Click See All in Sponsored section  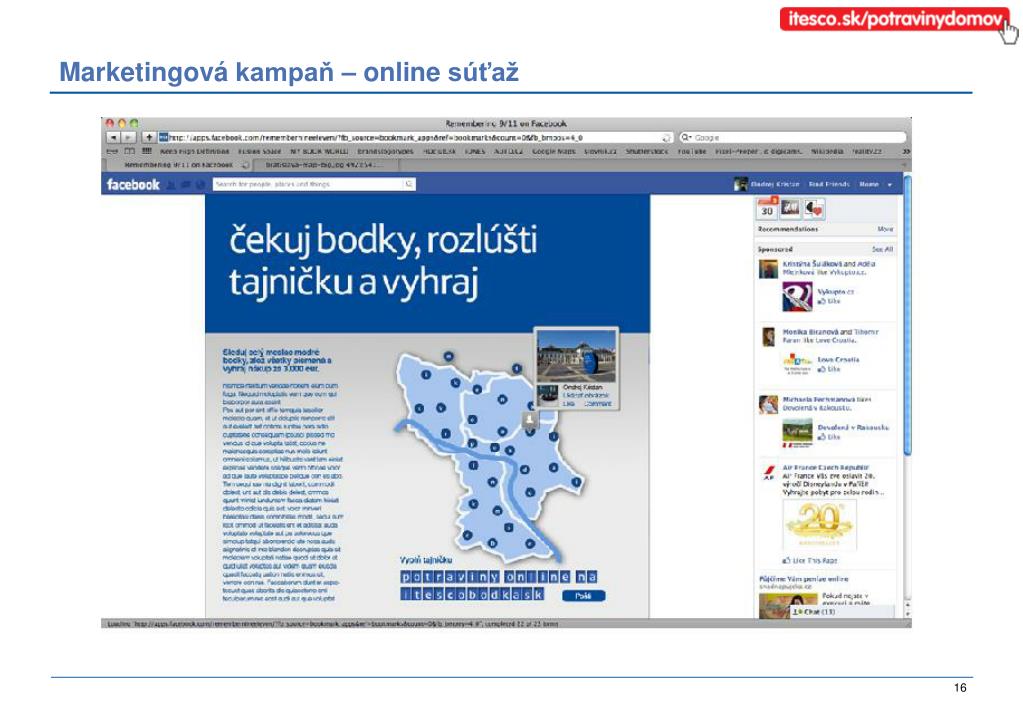(x=882, y=249)
